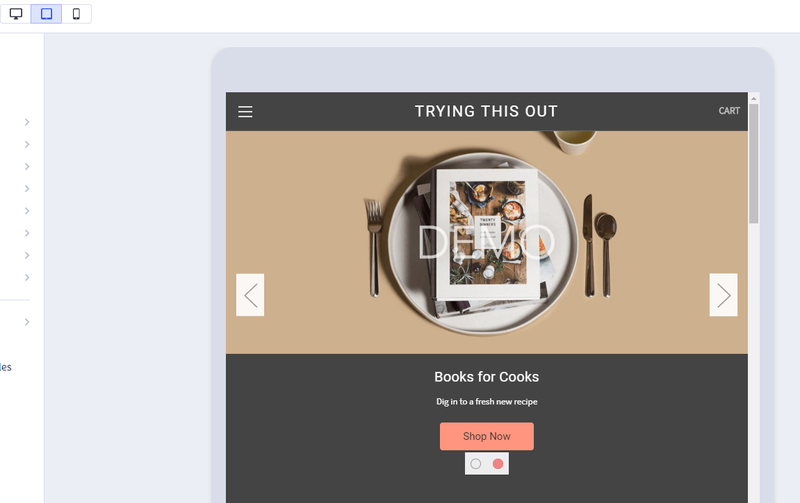Advance to next carousel slide arrow
Image resolution: width=800 pixels, height=503 pixels.
[723, 295]
